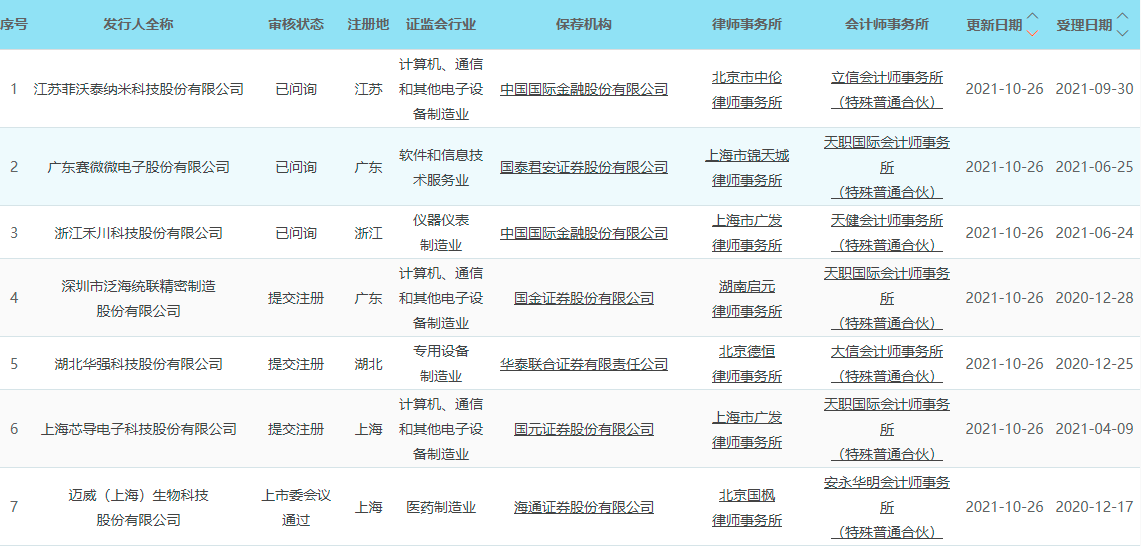
Task: Sort 更新日期 ascending with its up arrow
Action: point(1033,17)
